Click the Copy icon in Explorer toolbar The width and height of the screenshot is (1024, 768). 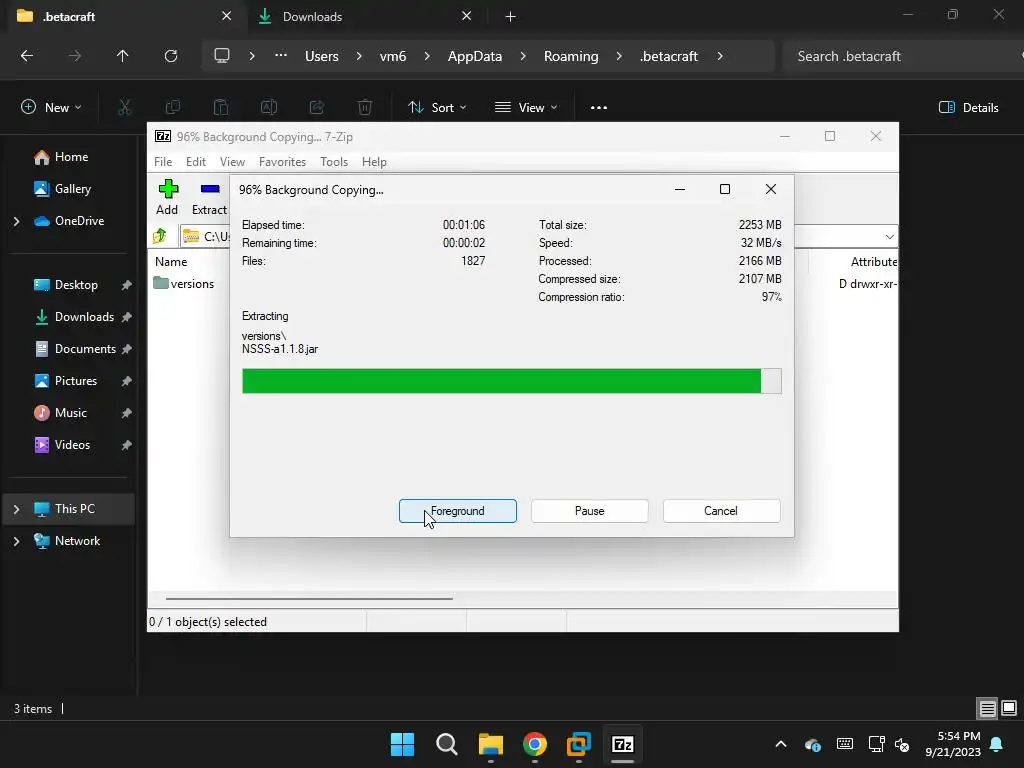[172, 108]
